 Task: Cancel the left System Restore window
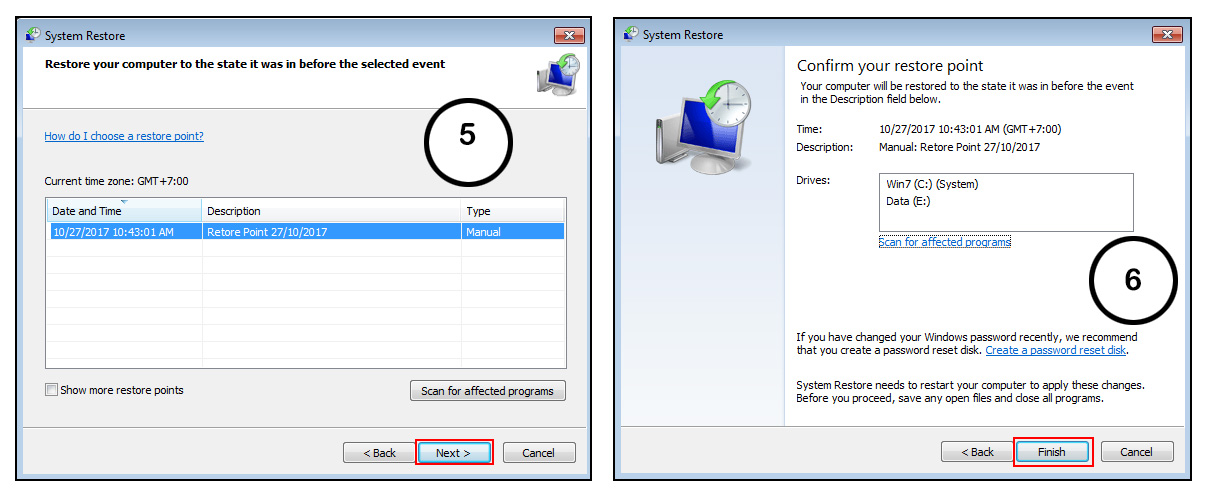[x=539, y=453]
